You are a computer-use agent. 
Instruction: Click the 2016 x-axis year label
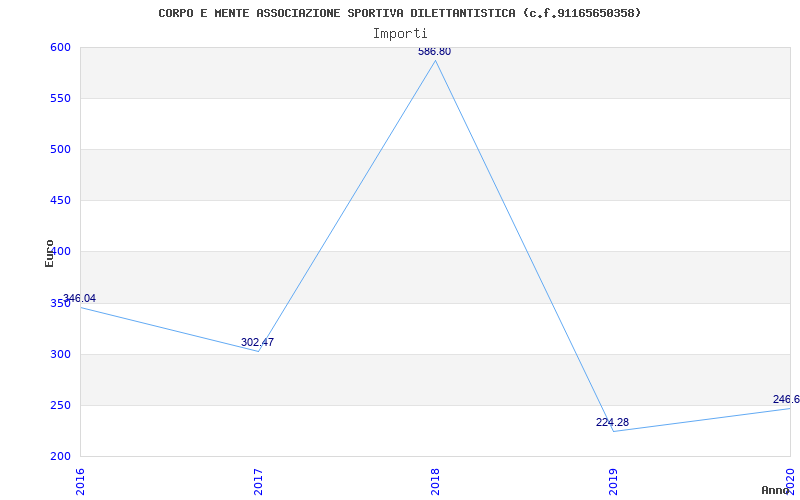pyautogui.click(x=81, y=482)
